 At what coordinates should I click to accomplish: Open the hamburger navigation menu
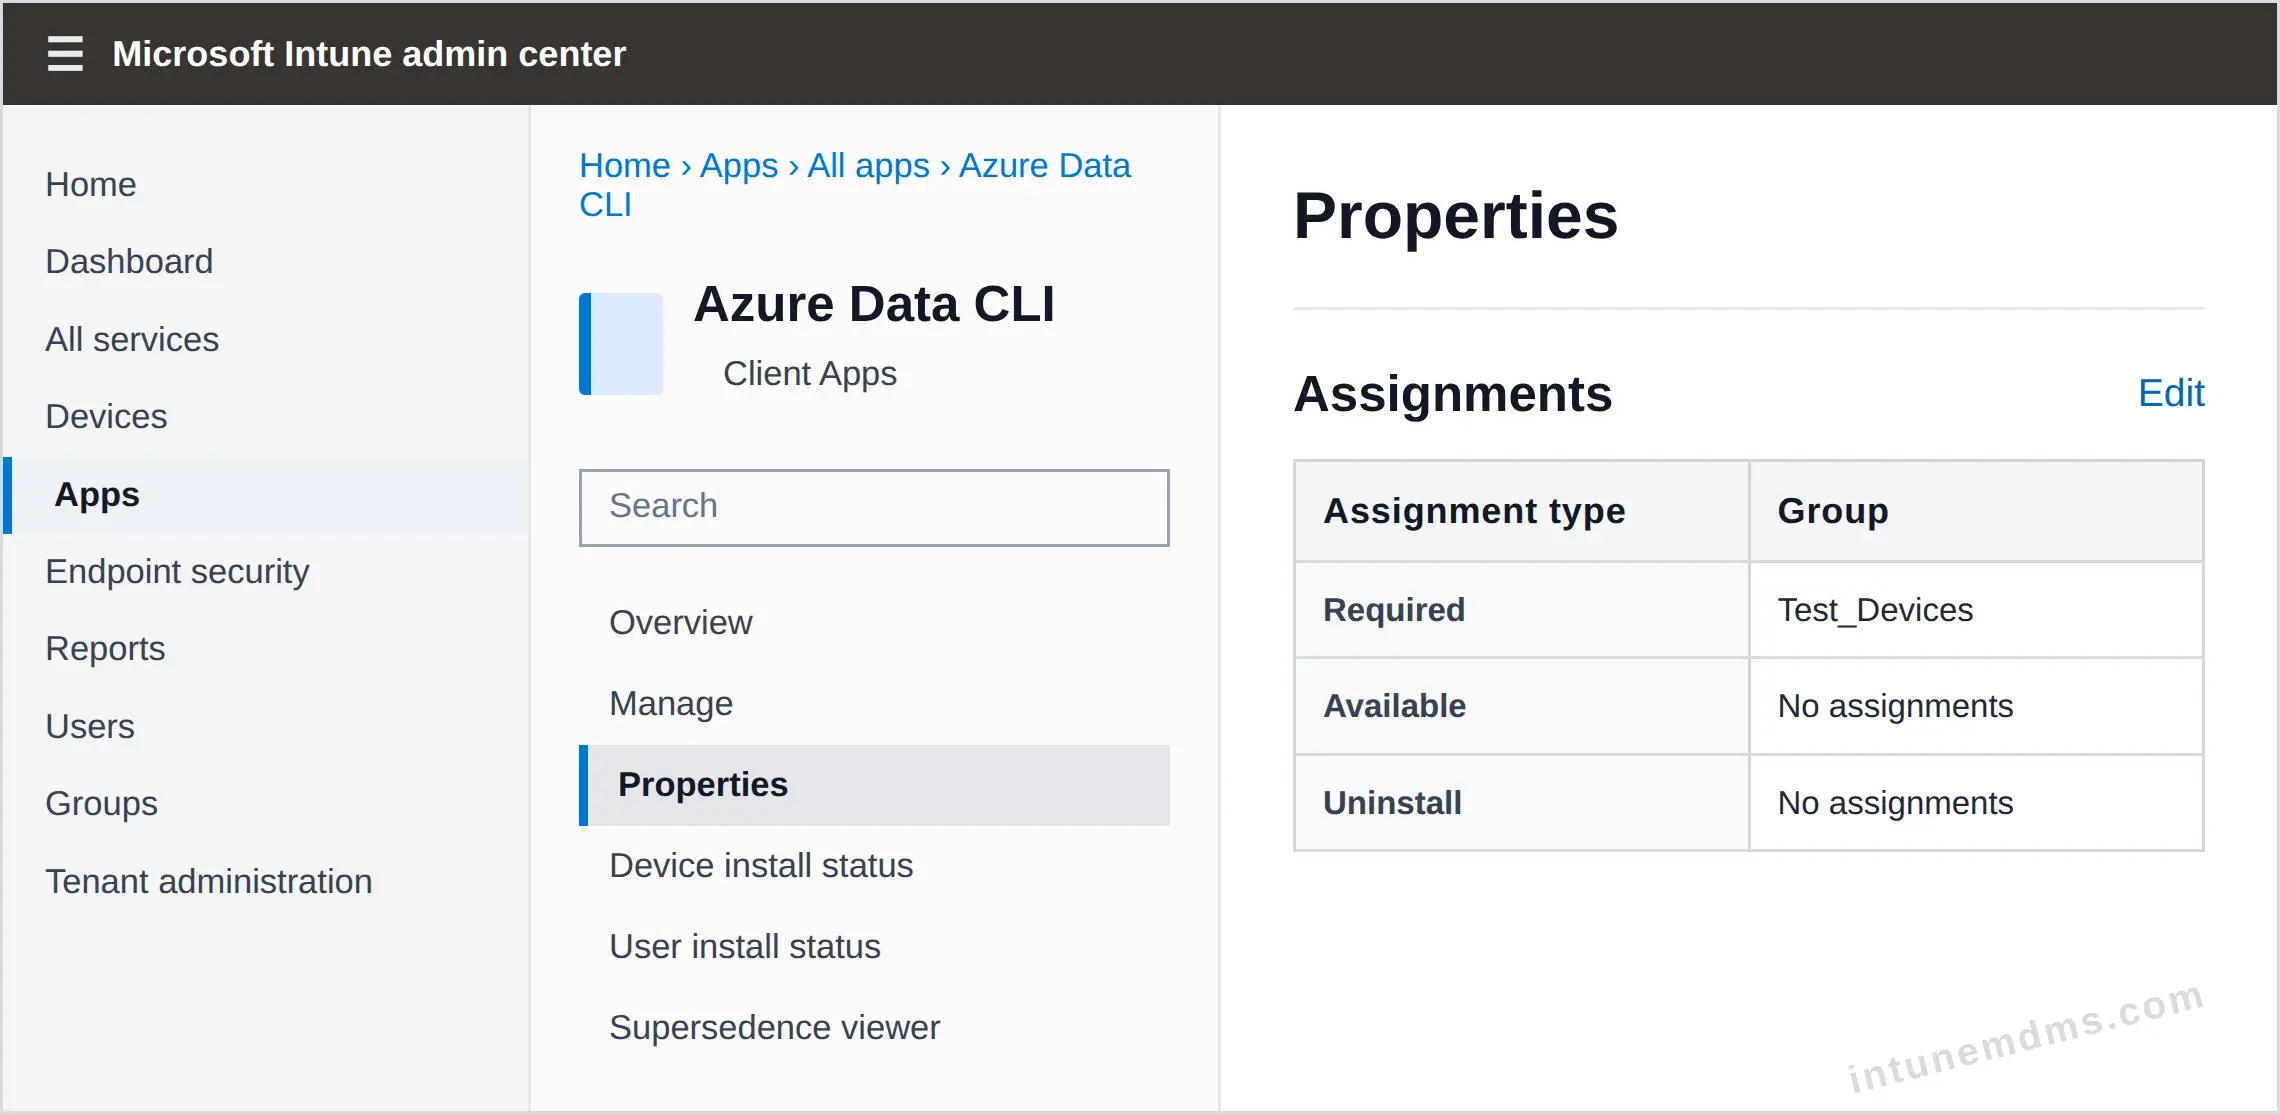tap(65, 53)
